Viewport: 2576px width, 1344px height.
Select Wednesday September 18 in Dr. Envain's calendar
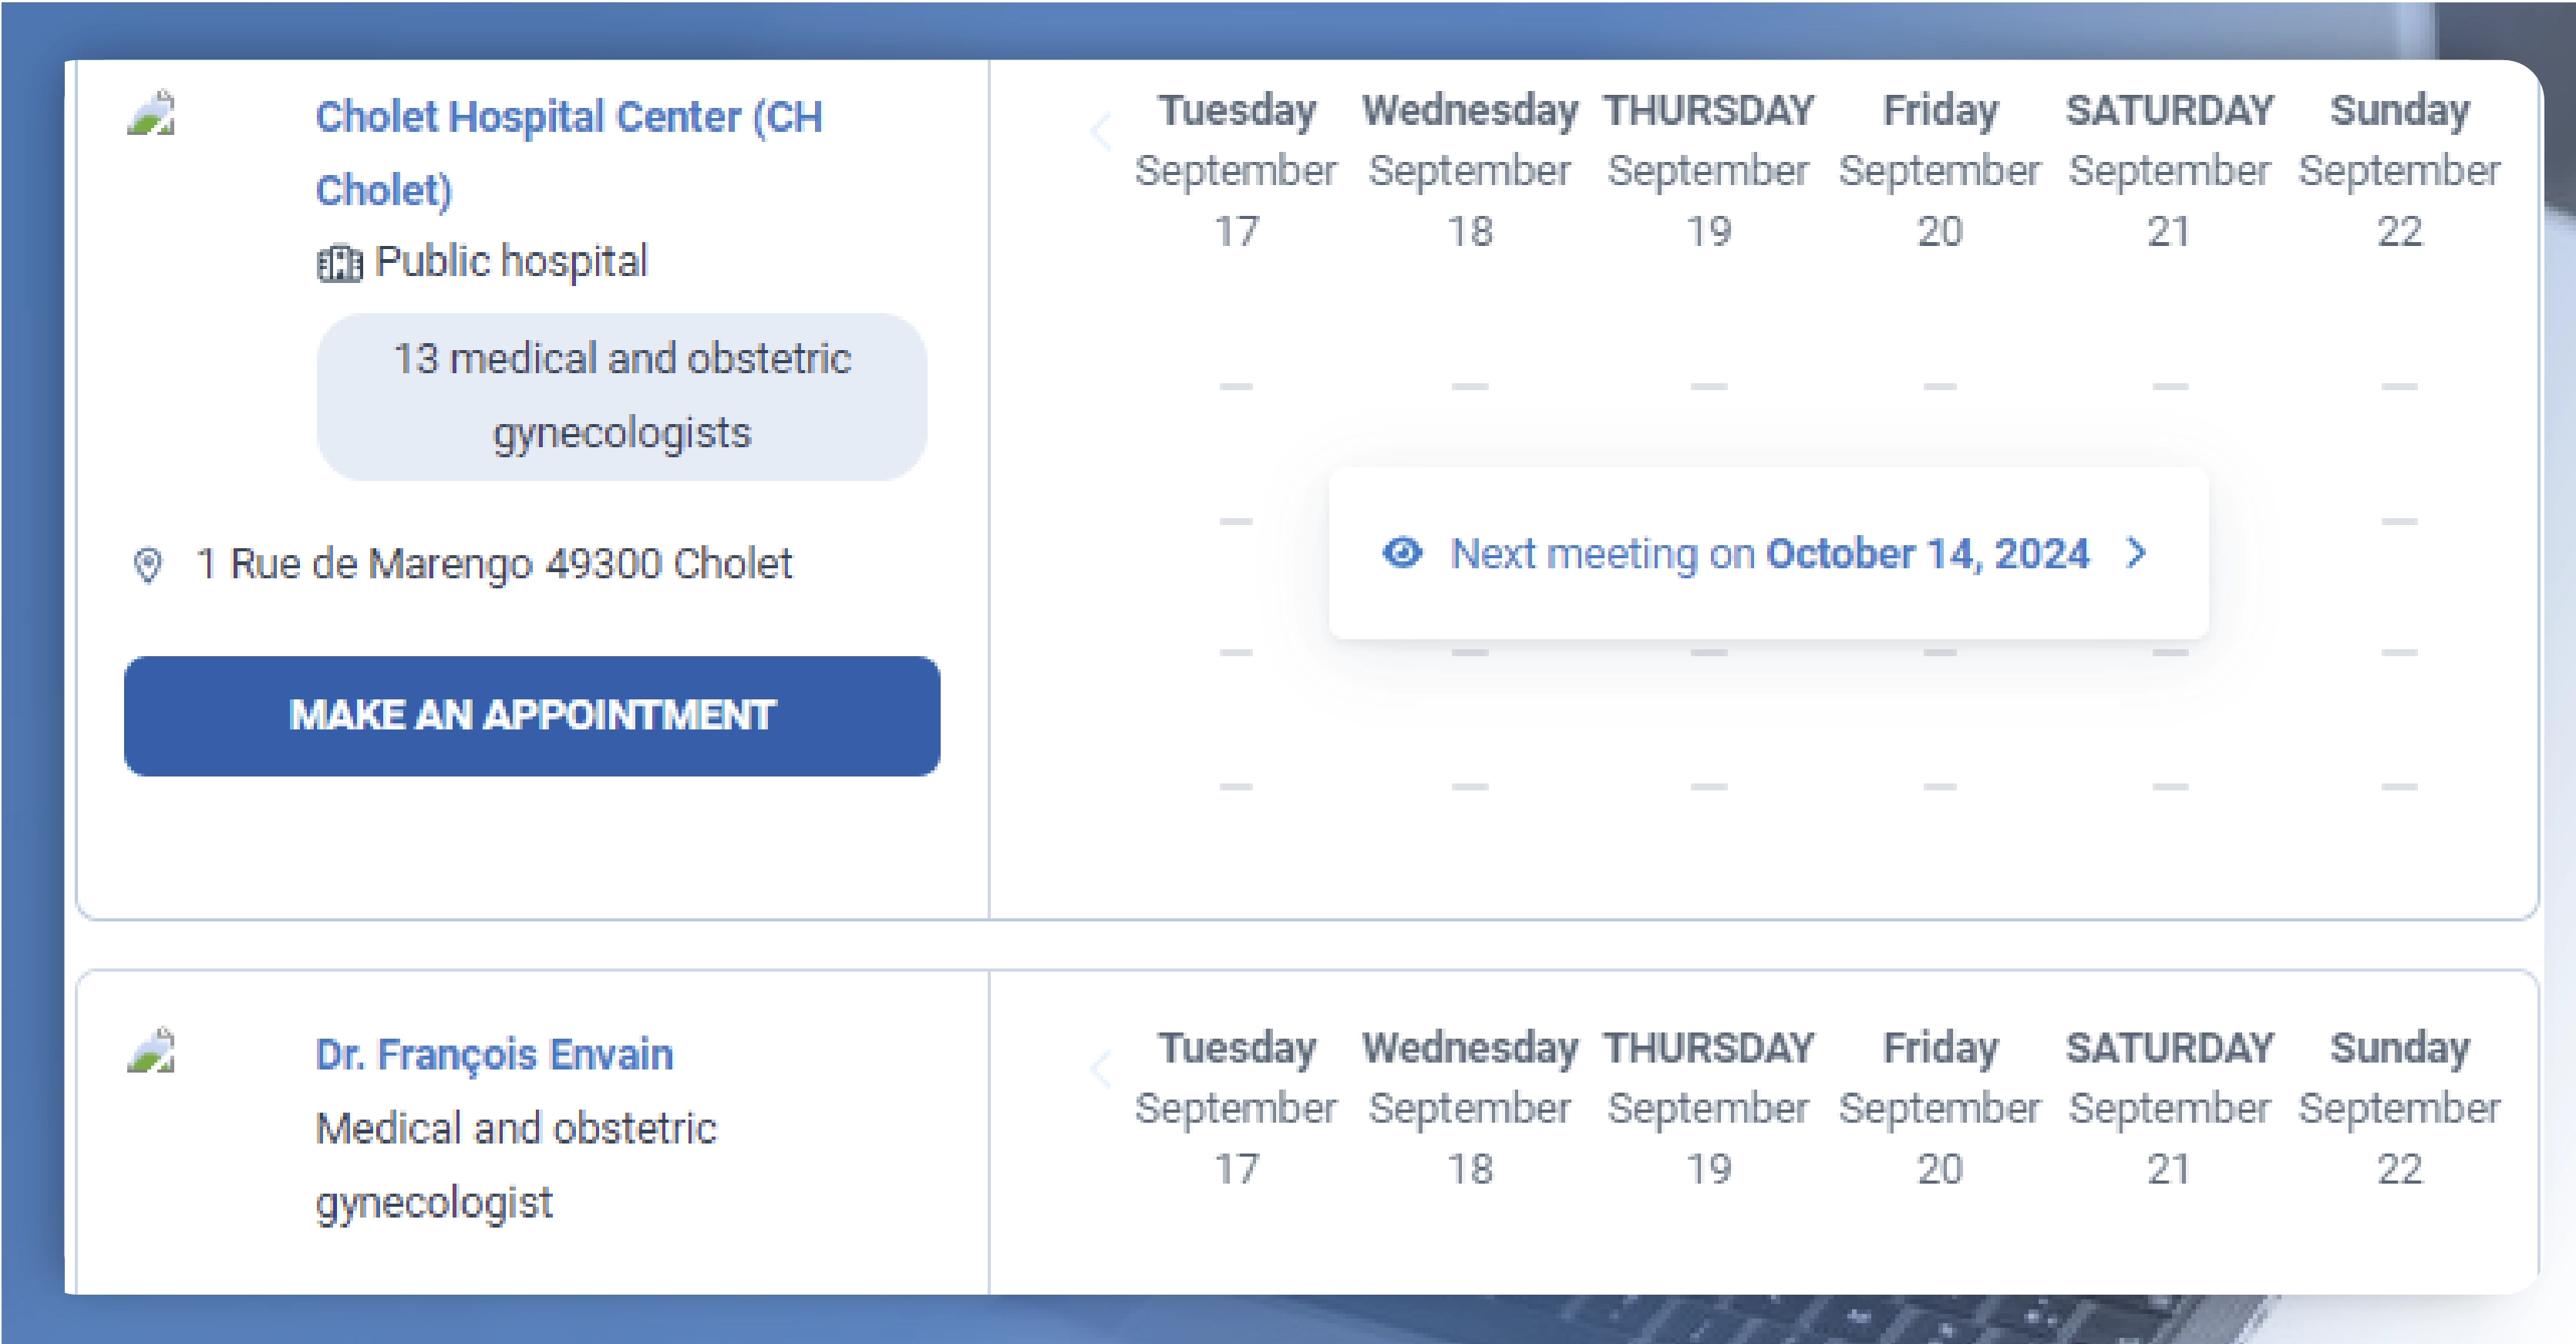click(x=1469, y=1108)
